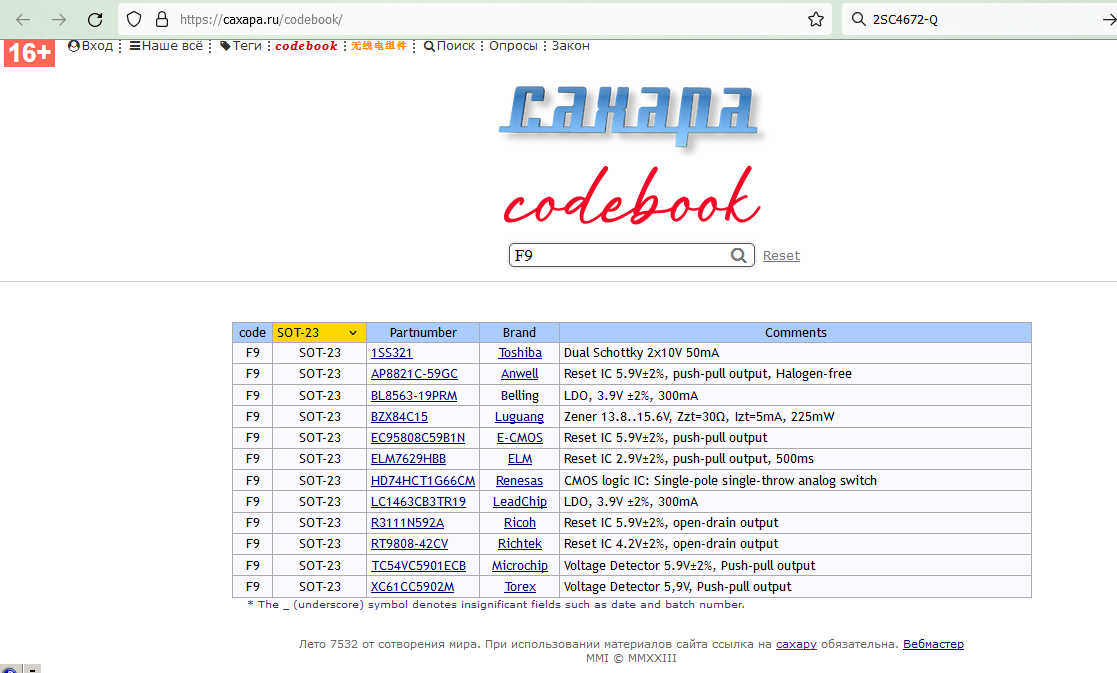Click the Вебмастер footer link
This screenshot has height=673, width=1117.
point(933,644)
